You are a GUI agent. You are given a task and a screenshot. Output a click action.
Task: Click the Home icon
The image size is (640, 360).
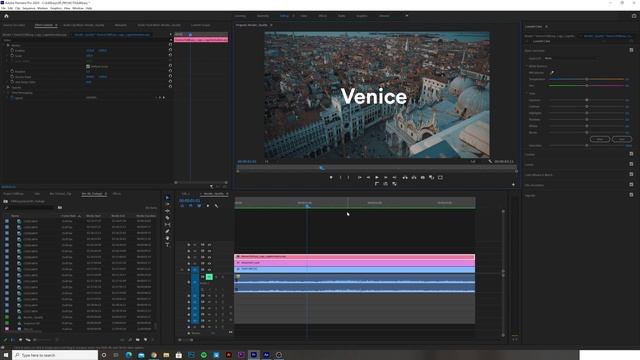(x=6, y=16)
